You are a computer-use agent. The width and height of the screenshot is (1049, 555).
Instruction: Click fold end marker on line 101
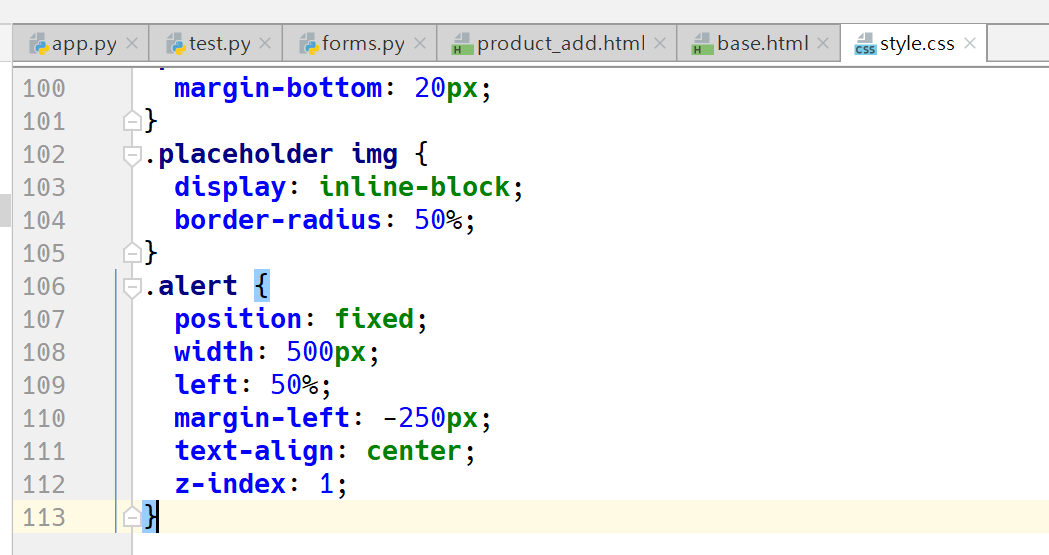pos(132,121)
